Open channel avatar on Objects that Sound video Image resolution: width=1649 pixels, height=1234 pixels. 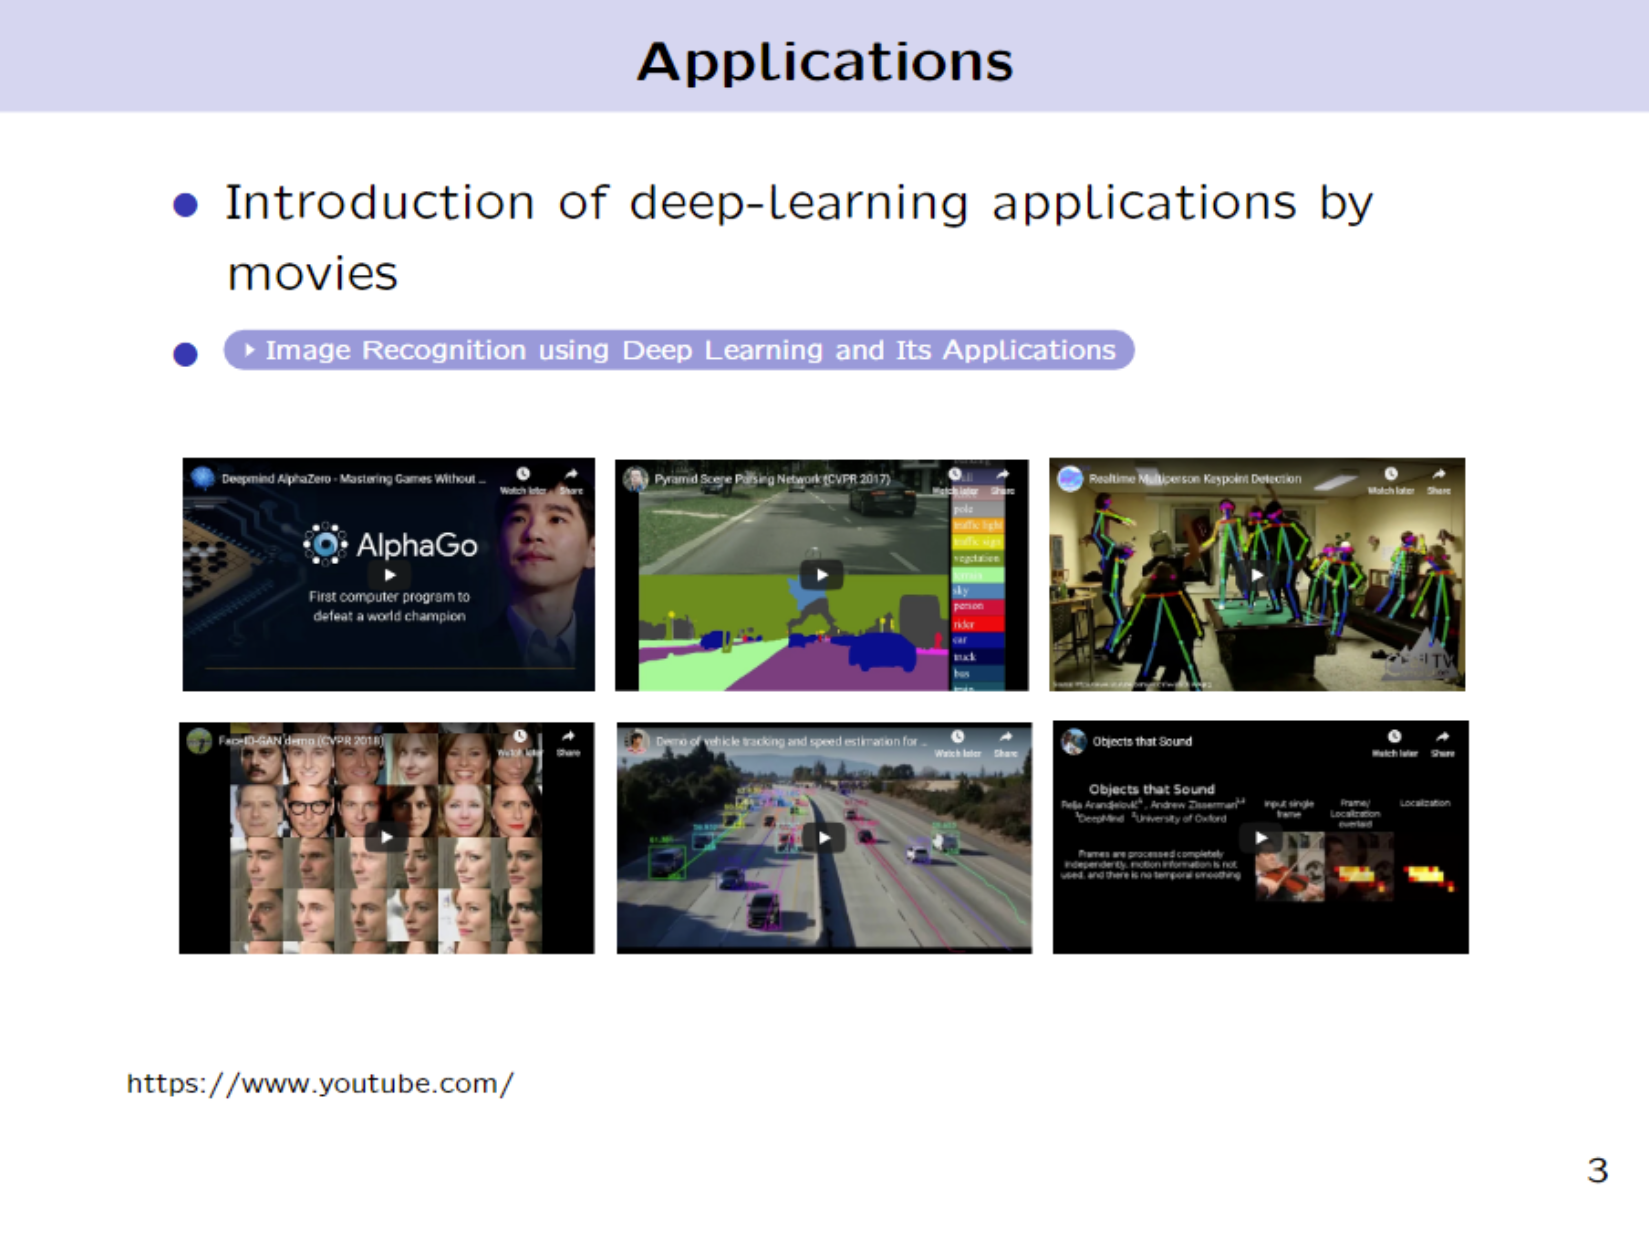(x=1073, y=742)
